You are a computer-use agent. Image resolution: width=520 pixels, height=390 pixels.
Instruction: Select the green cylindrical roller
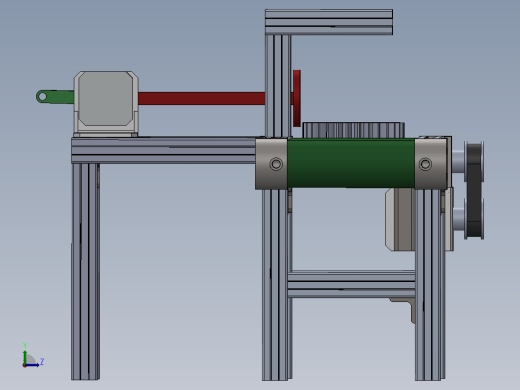click(x=351, y=163)
